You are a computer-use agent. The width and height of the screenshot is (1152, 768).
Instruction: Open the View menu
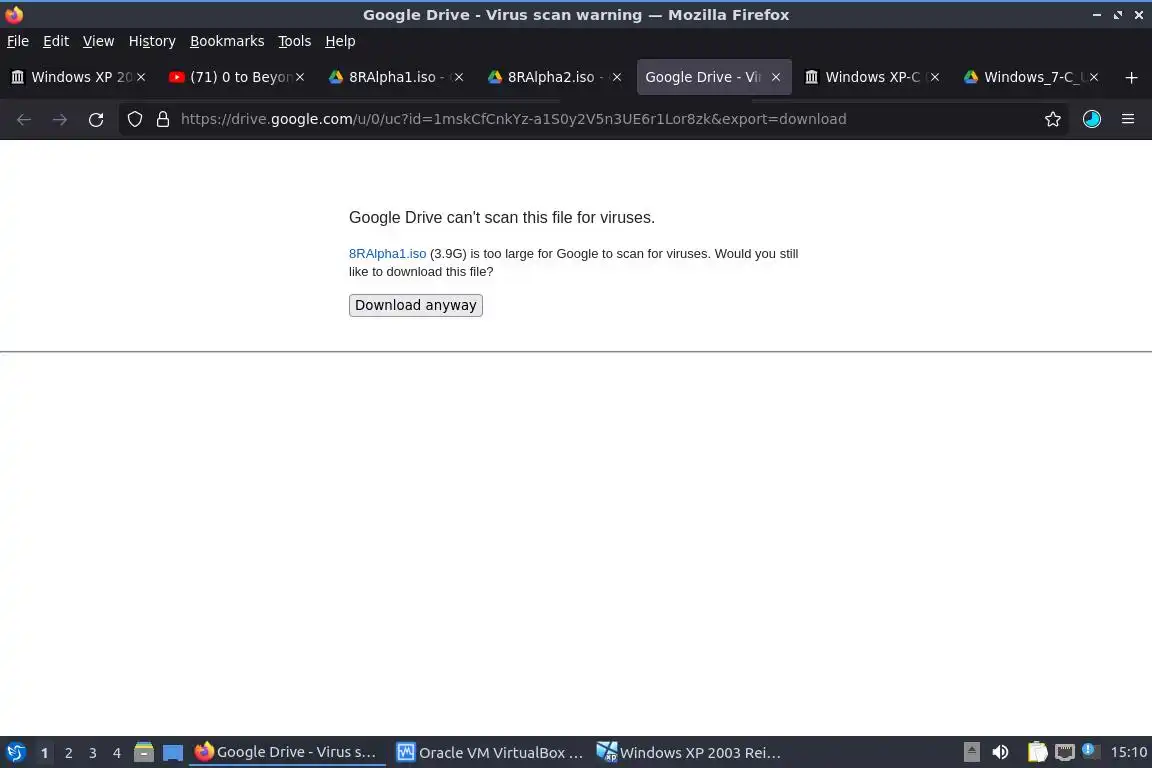pos(98,41)
